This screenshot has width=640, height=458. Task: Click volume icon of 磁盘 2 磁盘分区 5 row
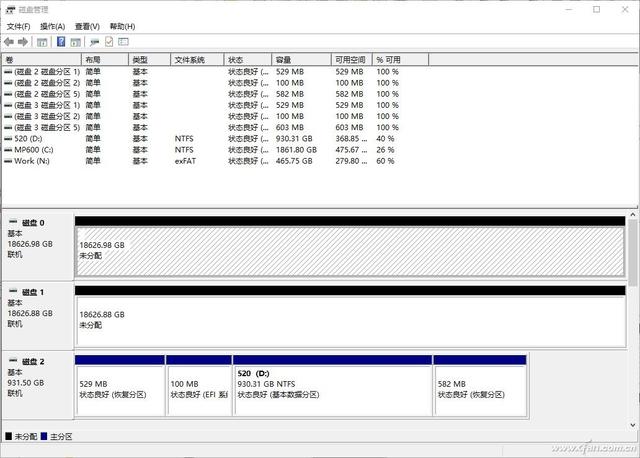coord(8,94)
